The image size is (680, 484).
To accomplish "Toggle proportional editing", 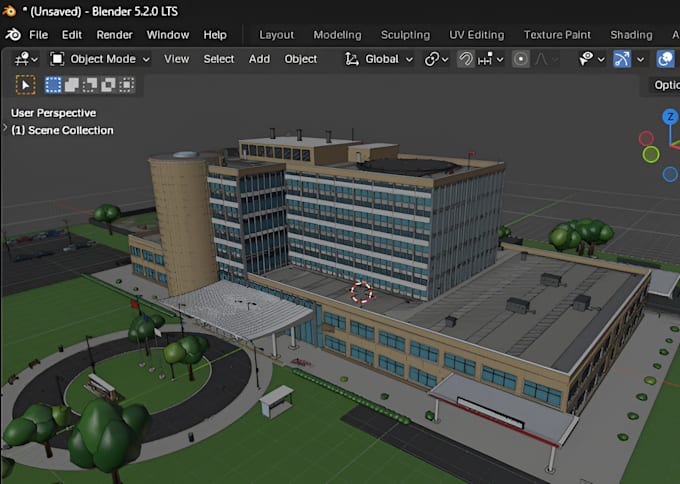I will click(x=521, y=59).
